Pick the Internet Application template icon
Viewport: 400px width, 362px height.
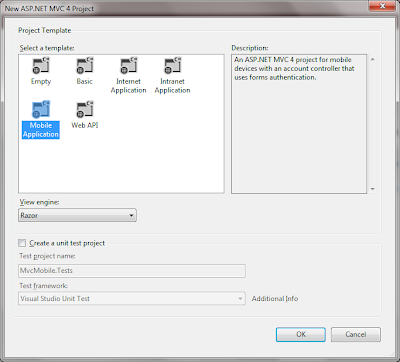pyautogui.click(x=129, y=66)
